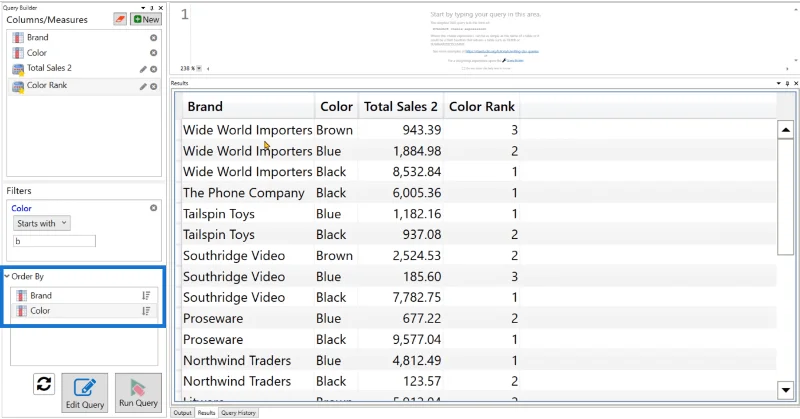Open Query Builder panel options arrow

tap(143, 8)
